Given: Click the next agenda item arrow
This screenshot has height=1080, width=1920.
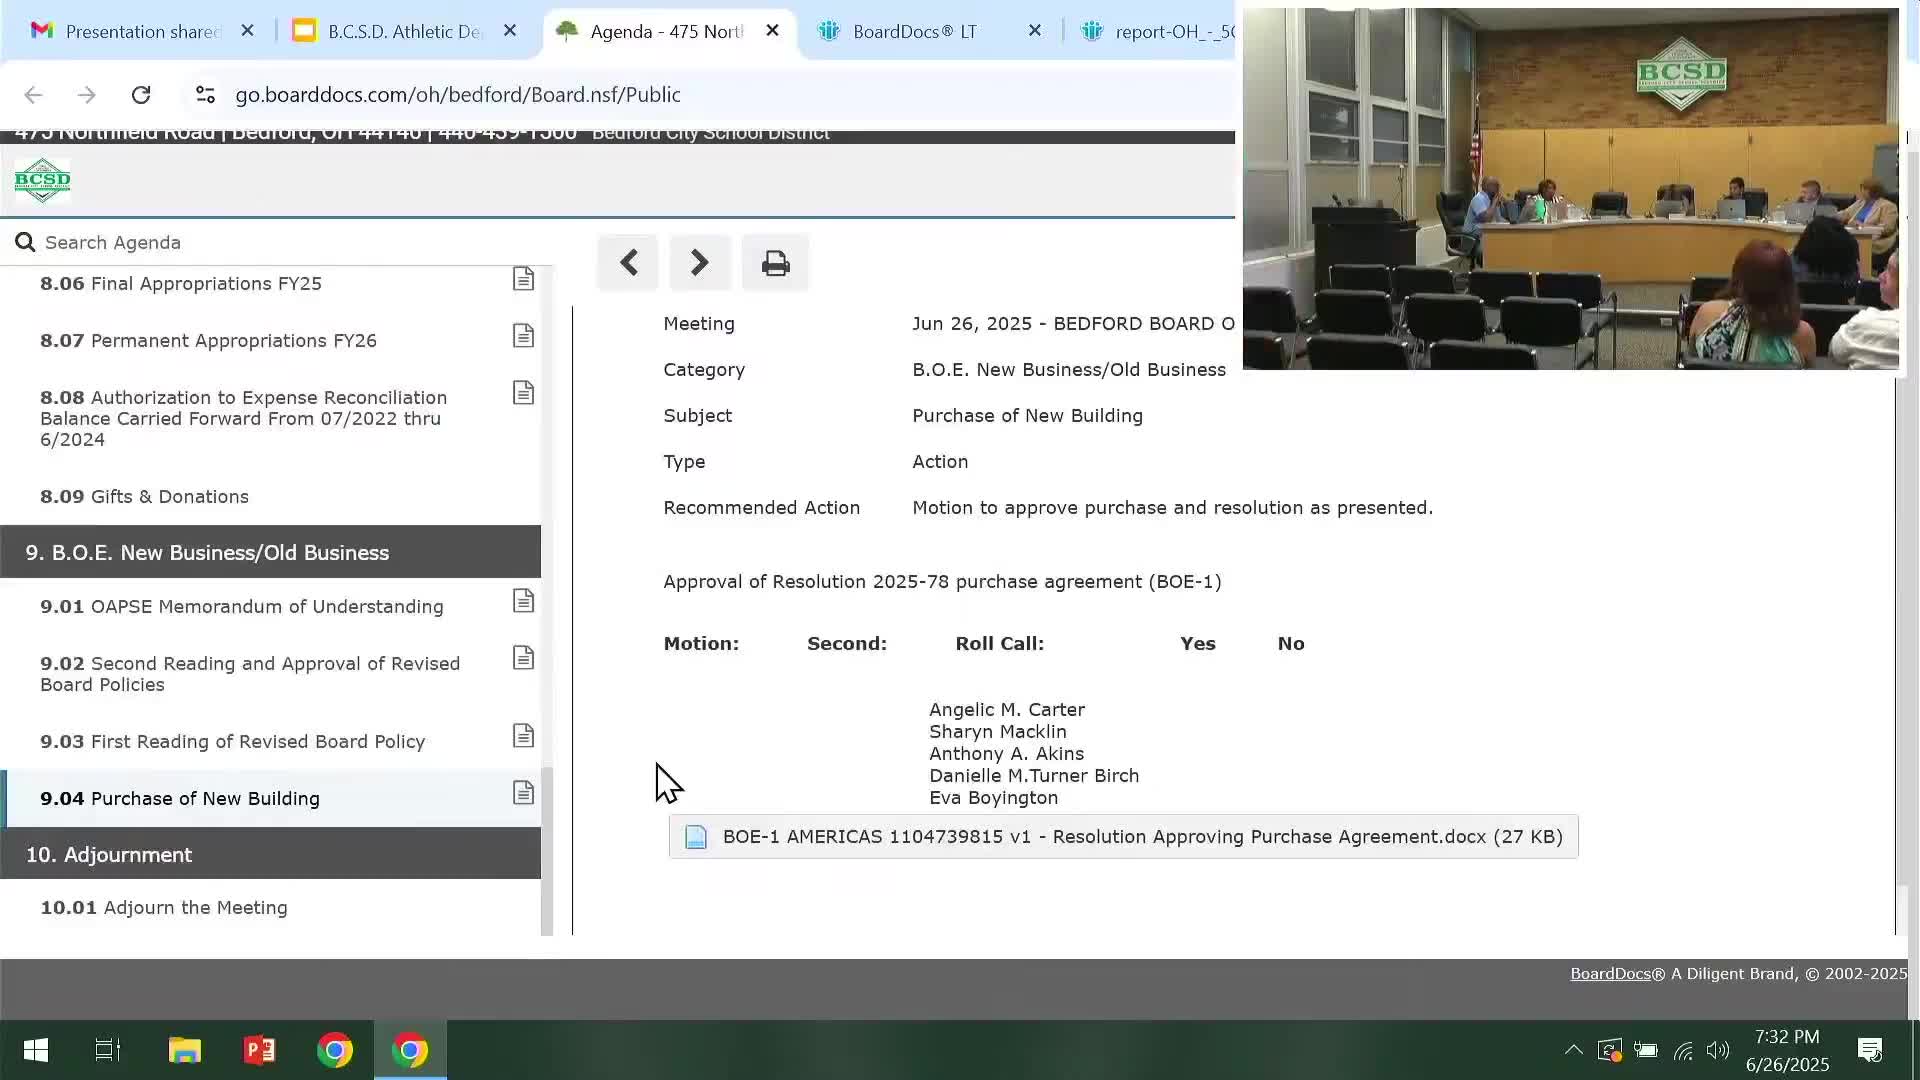Looking at the screenshot, I should (700, 263).
